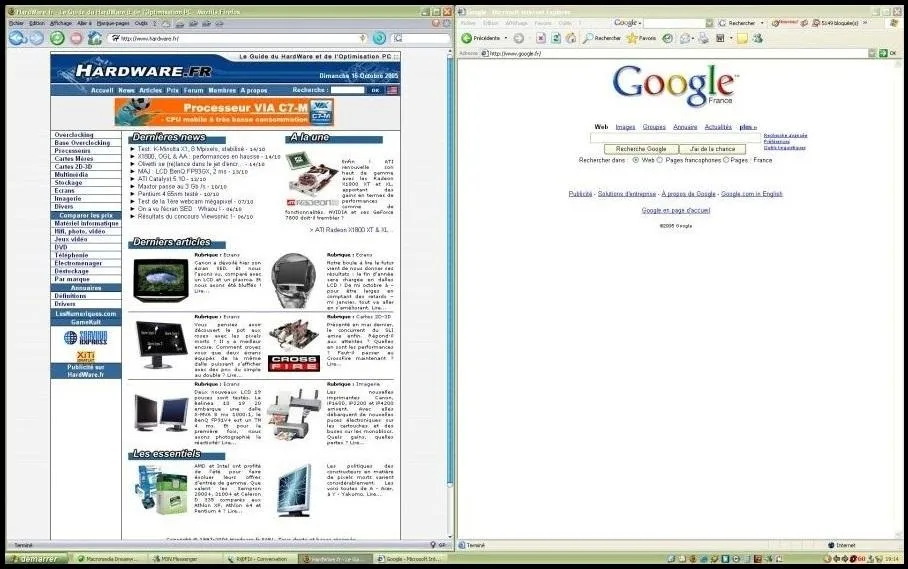Open Forum link in Hardware.fr navigation
Screen dimensions: 908x569
193,91
